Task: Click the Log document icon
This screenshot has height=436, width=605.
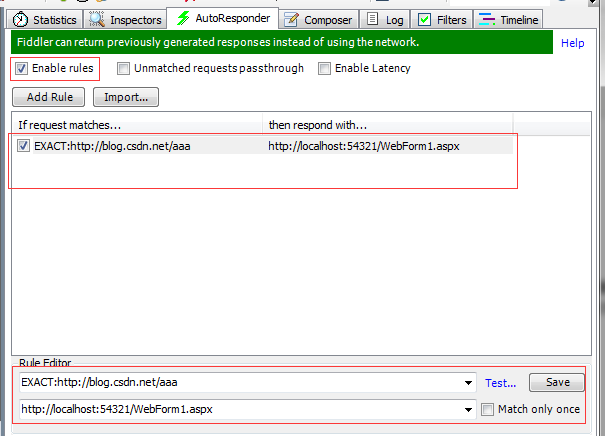Action: [x=371, y=19]
